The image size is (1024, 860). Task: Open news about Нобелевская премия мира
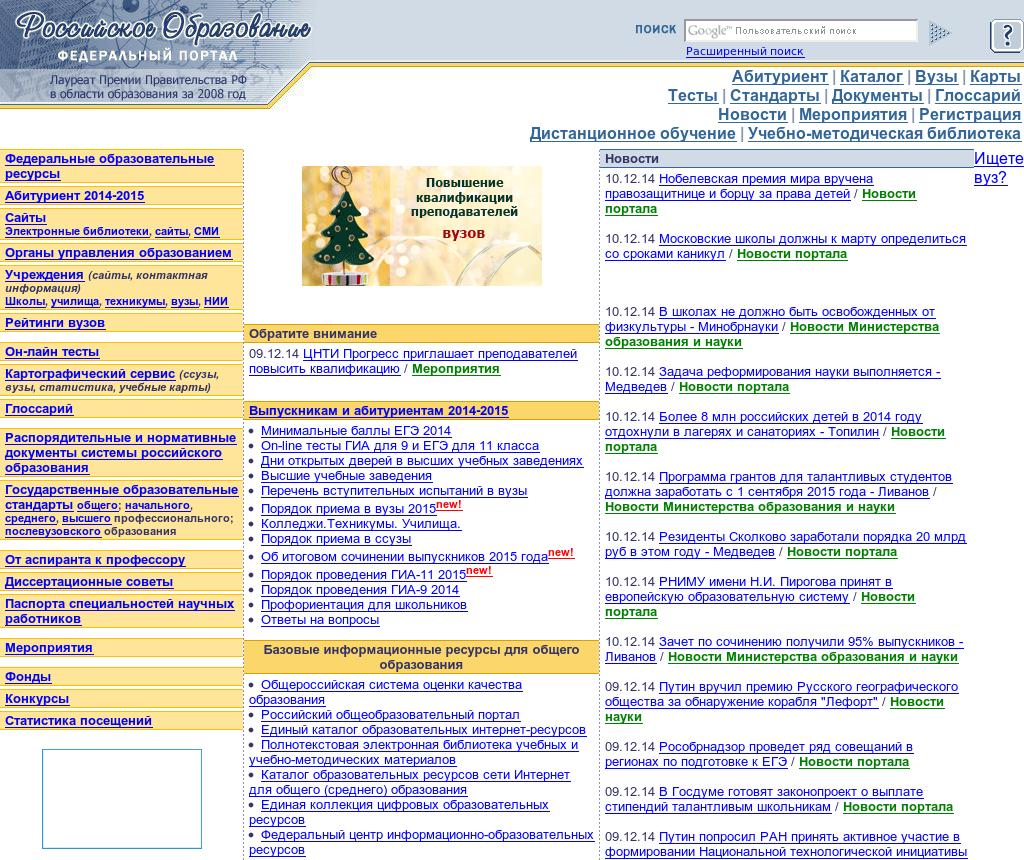(738, 186)
